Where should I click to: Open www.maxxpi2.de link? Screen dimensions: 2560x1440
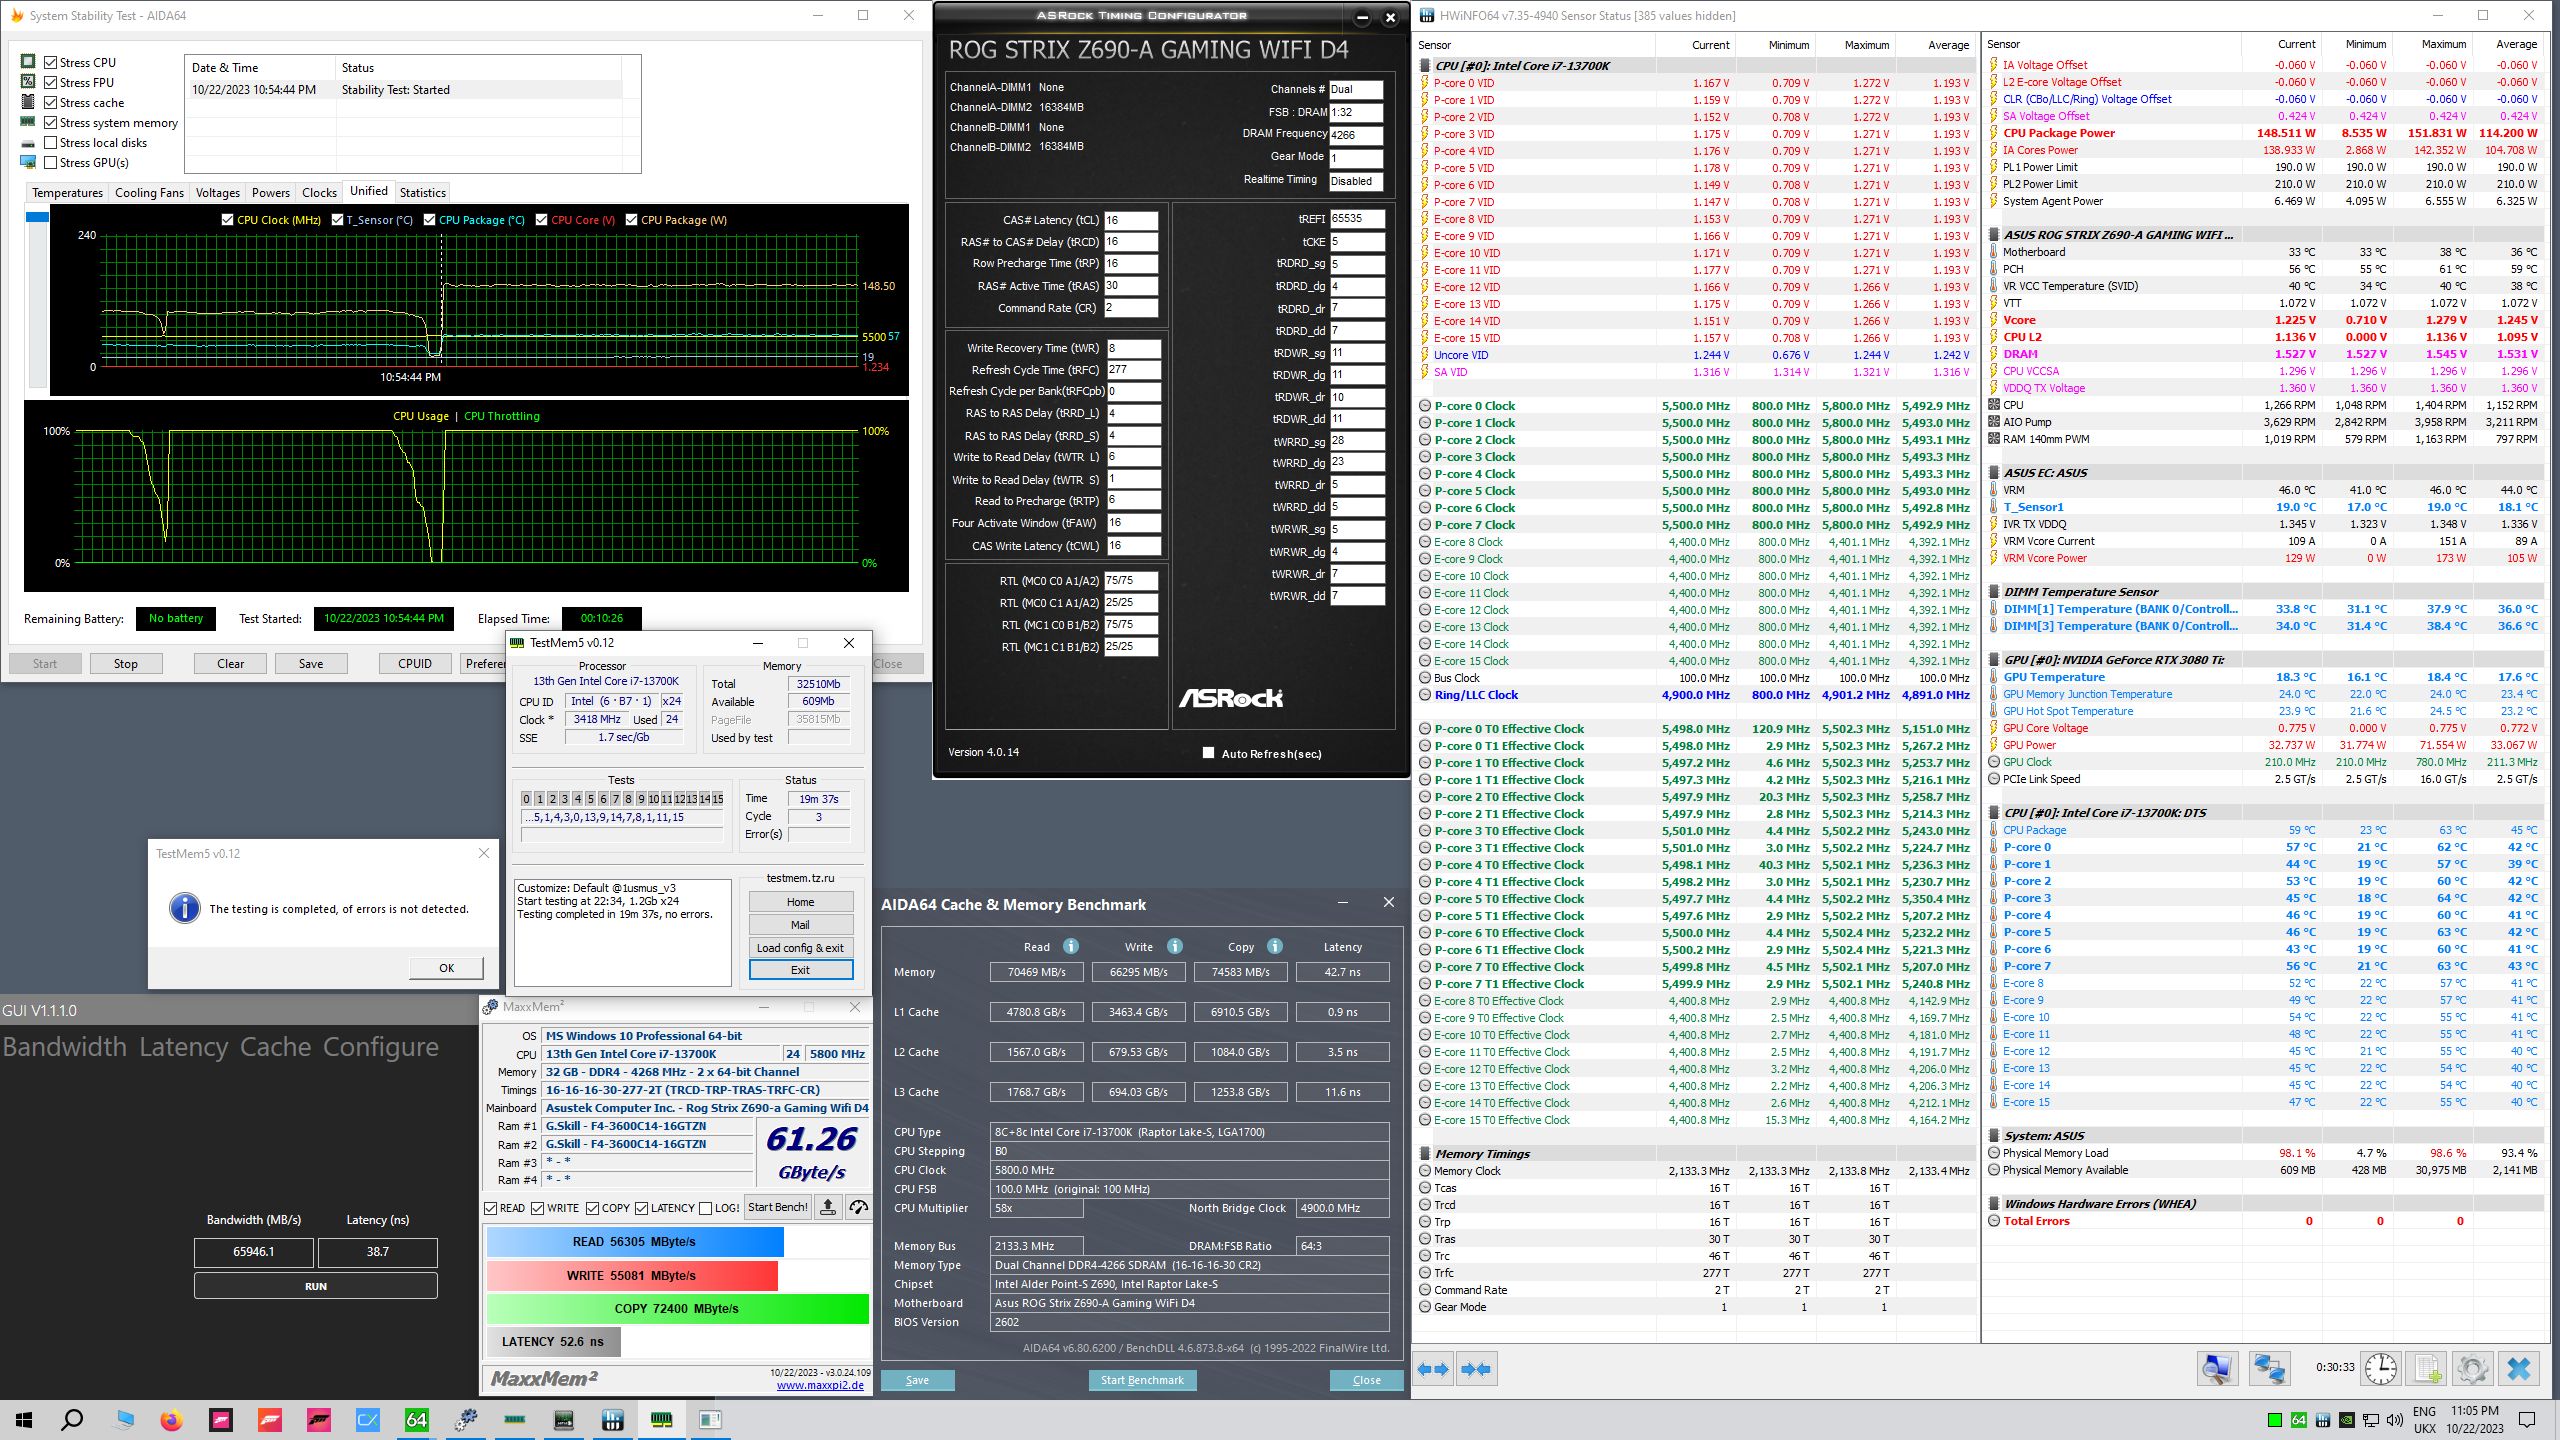click(820, 1386)
